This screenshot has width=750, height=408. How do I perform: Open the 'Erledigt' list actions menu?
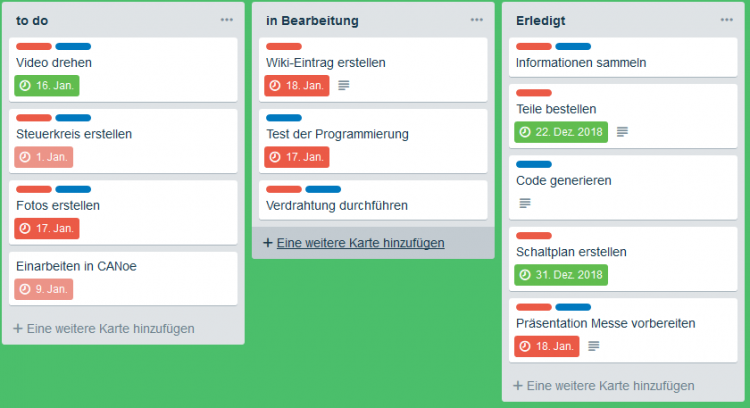tap(727, 20)
